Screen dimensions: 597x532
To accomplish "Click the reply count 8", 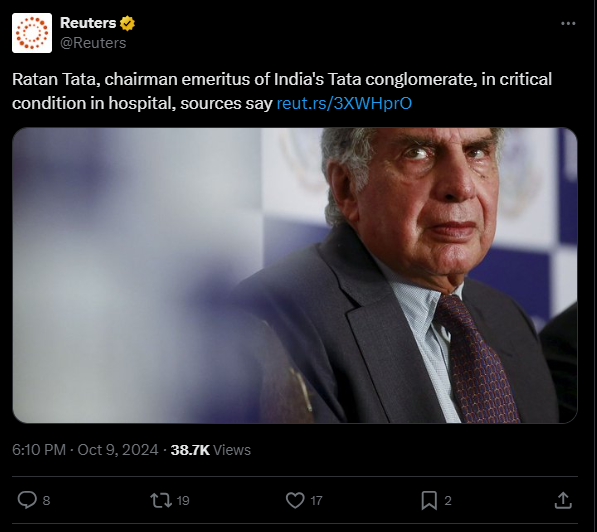I will point(46,500).
